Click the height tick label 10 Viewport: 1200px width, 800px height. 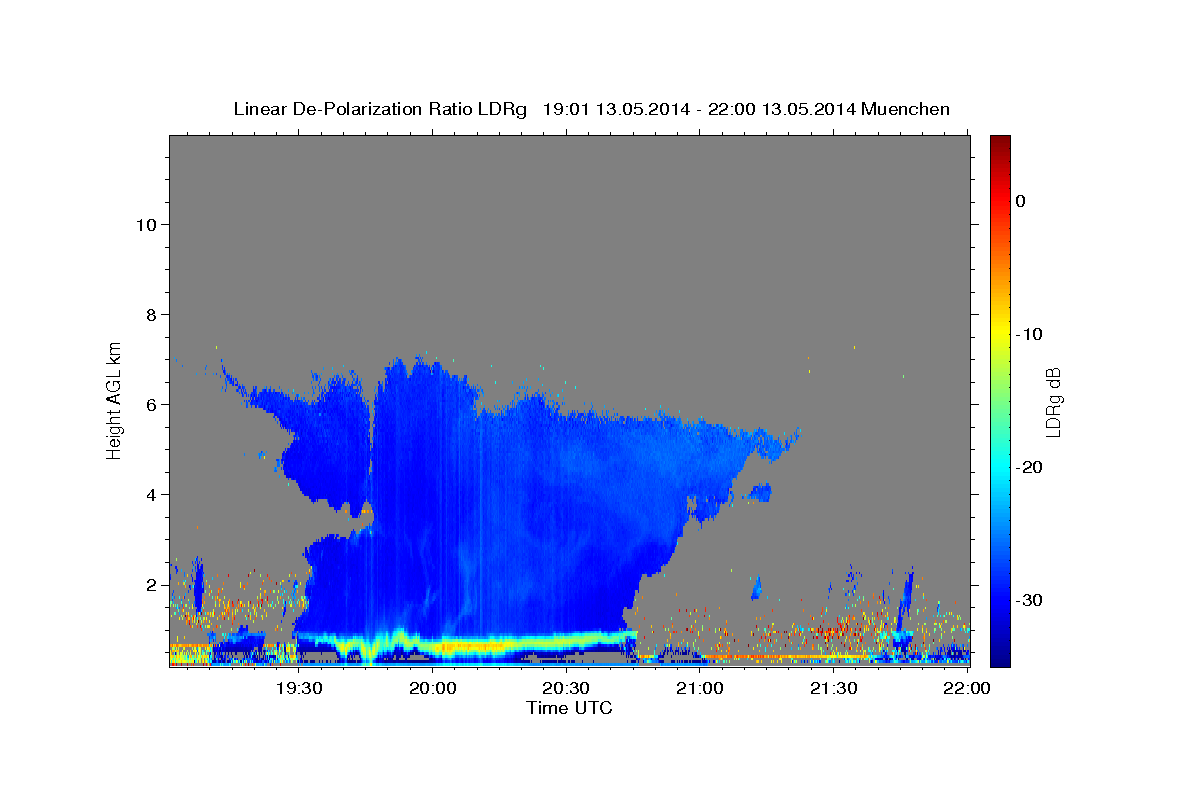(x=146, y=224)
